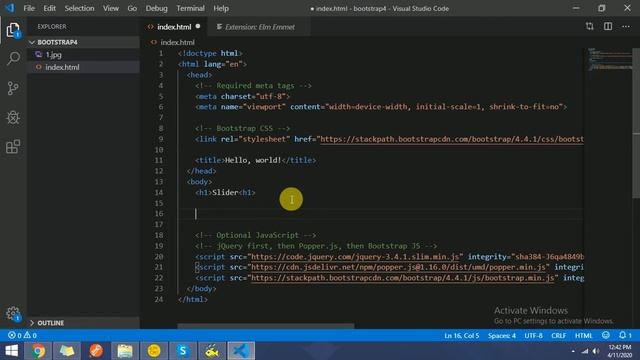Switch to the index.html editor tab
Image resolution: width=640 pixels, height=360 pixels.
tap(174, 27)
